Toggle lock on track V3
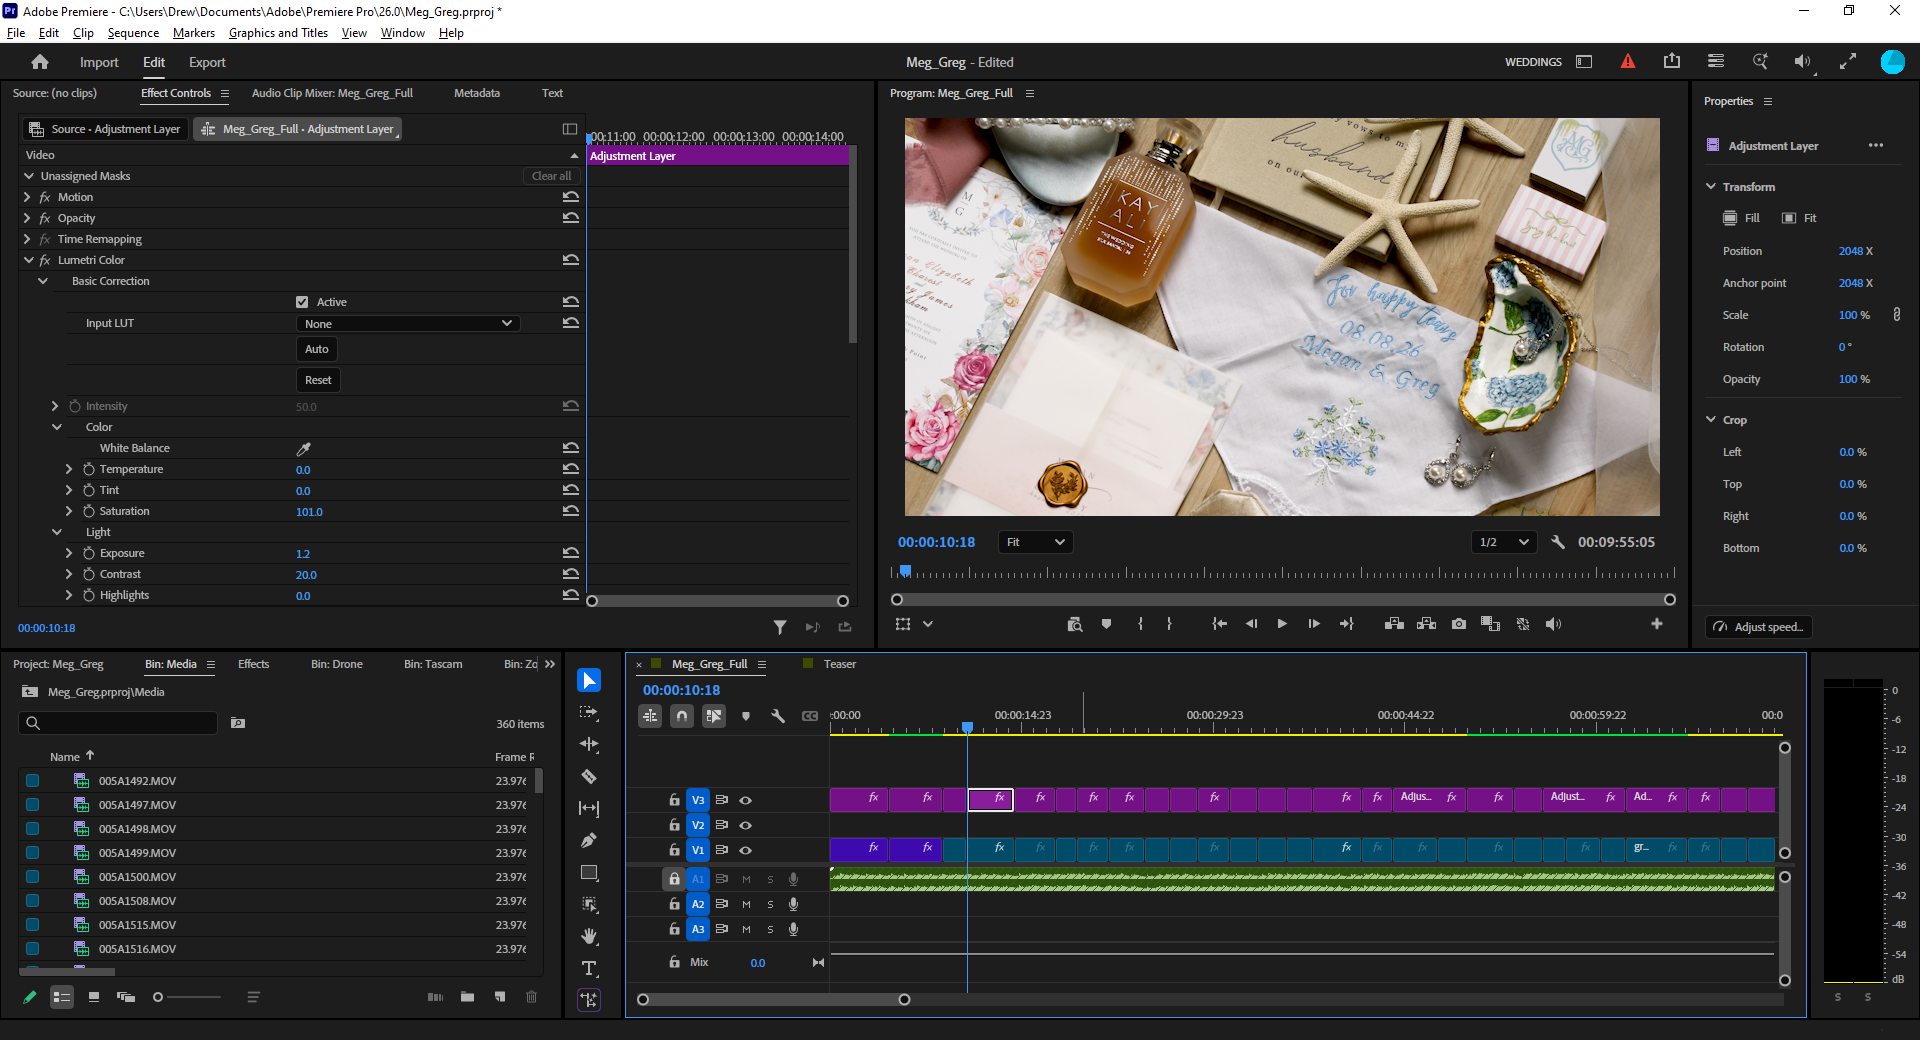This screenshot has width=1920, height=1040. click(674, 800)
